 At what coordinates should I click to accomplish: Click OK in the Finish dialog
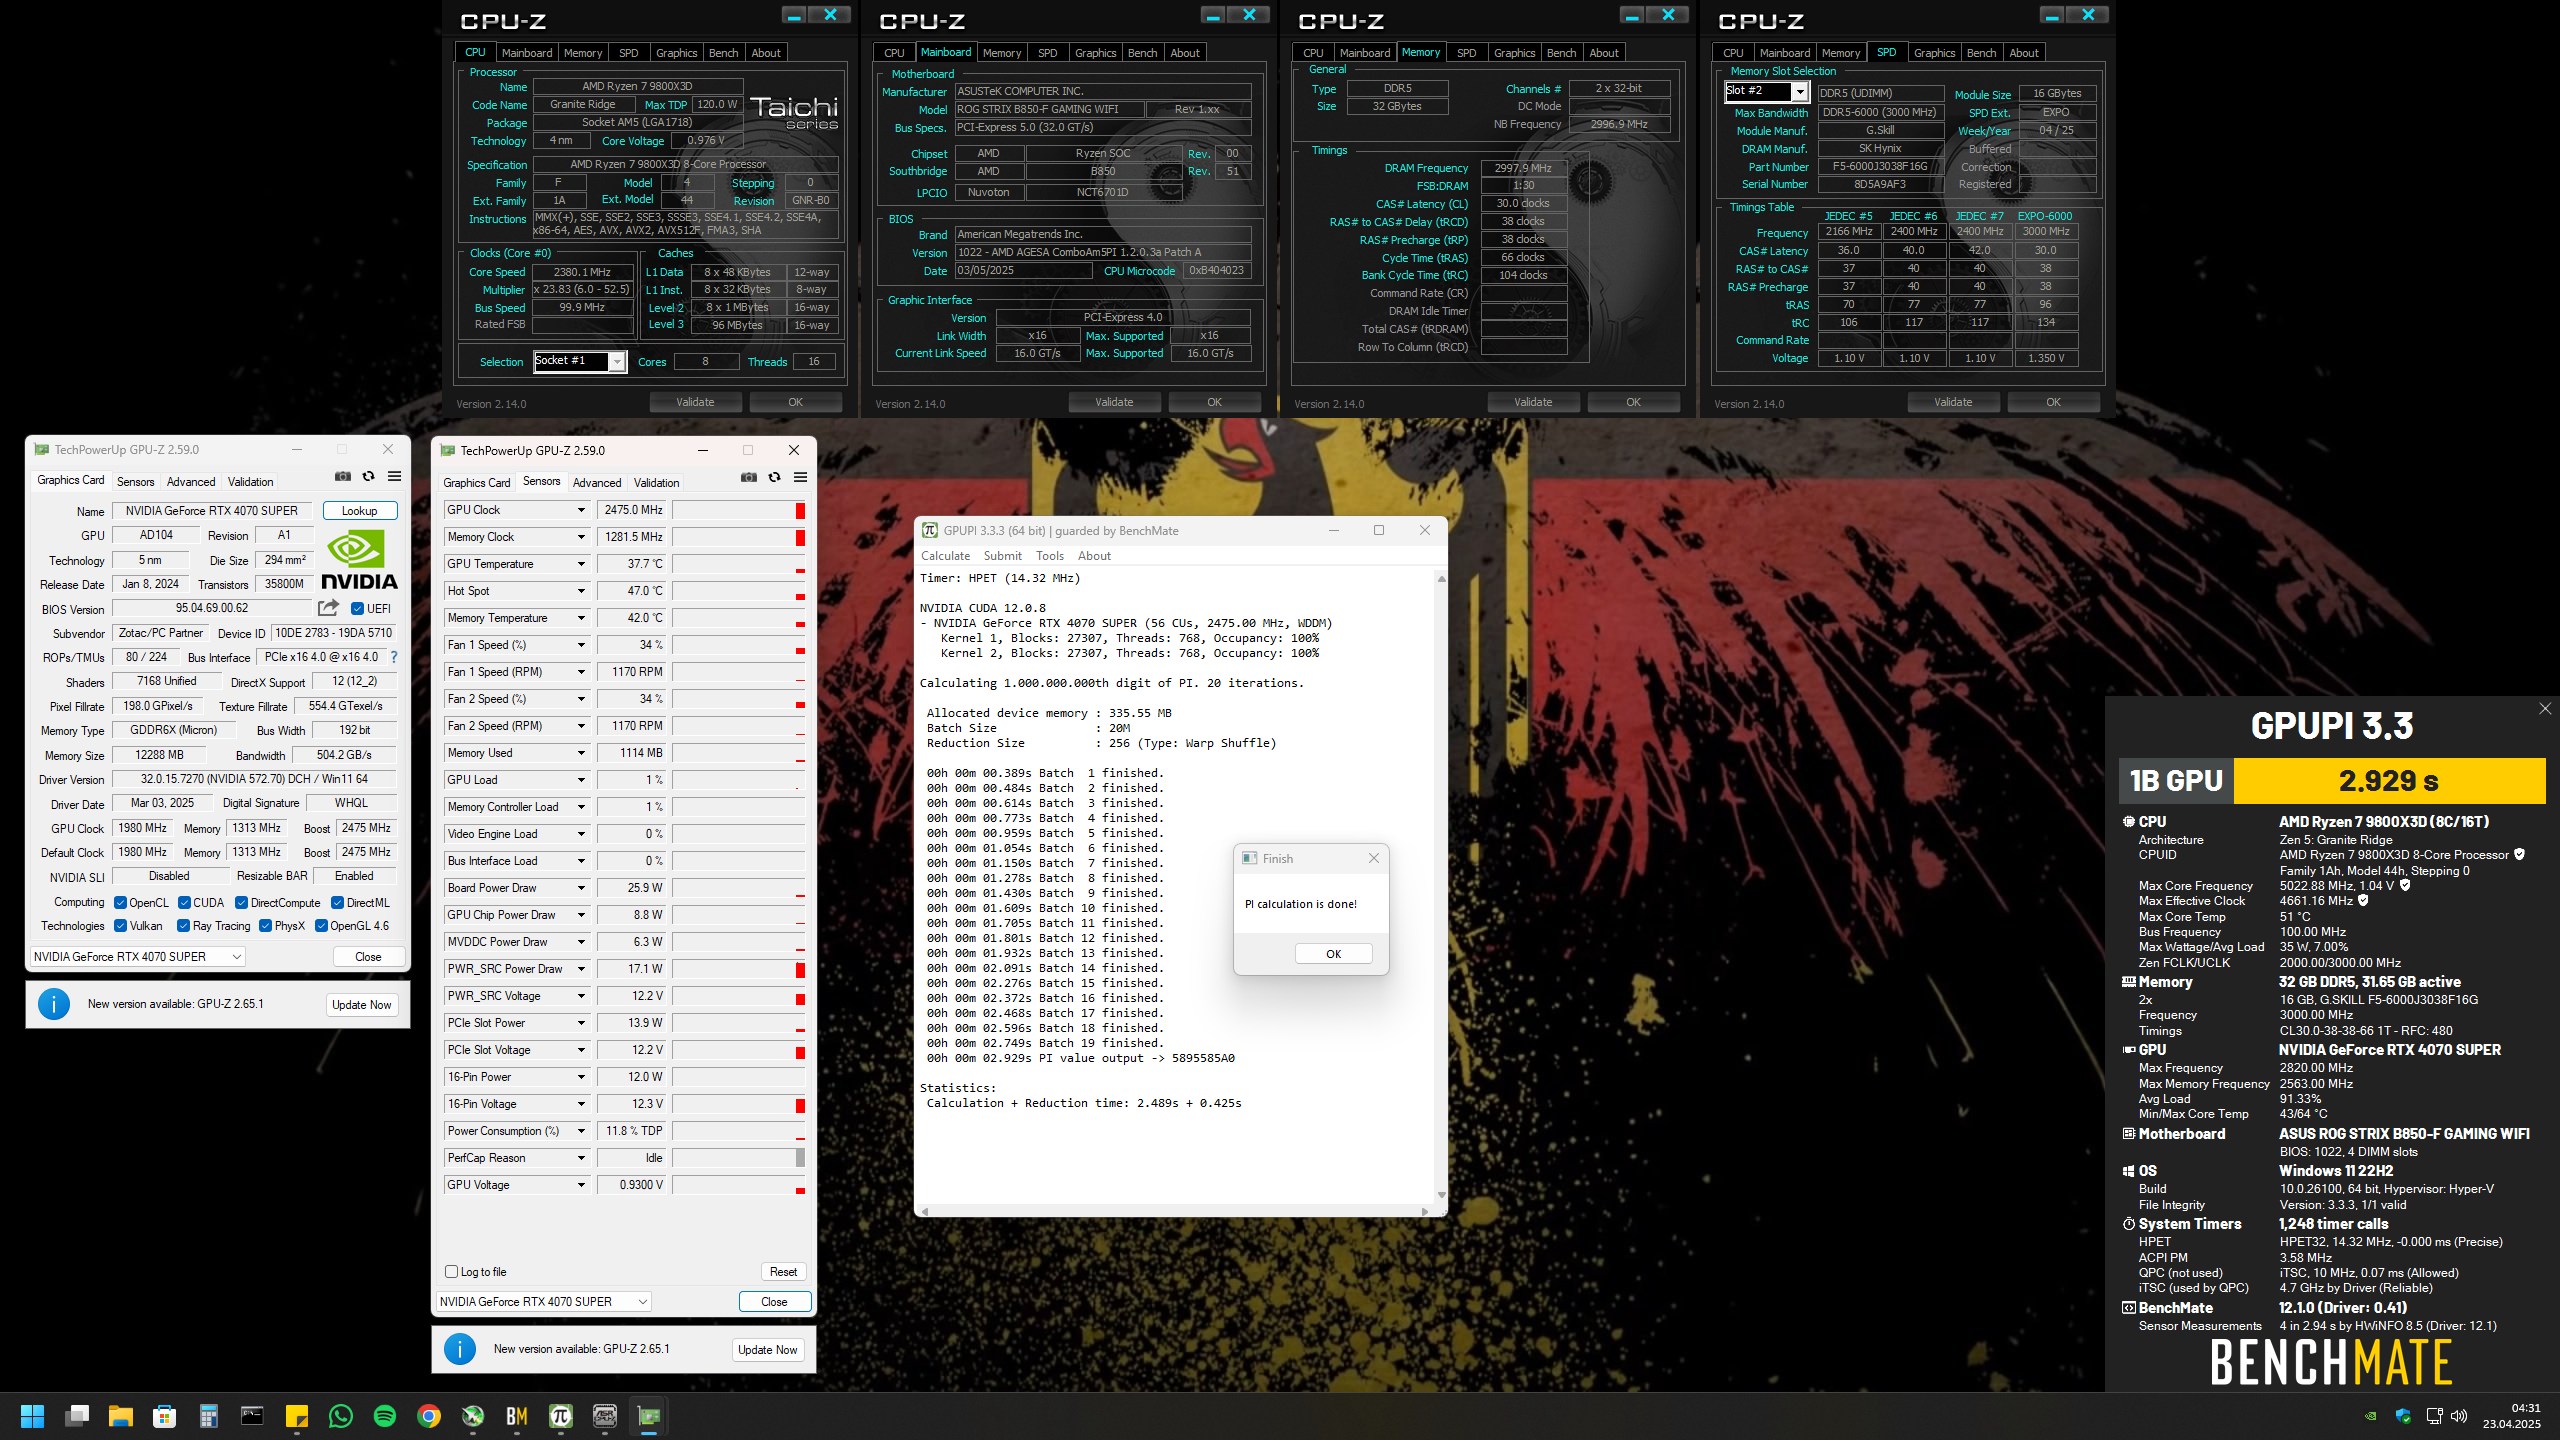pyautogui.click(x=1333, y=954)
